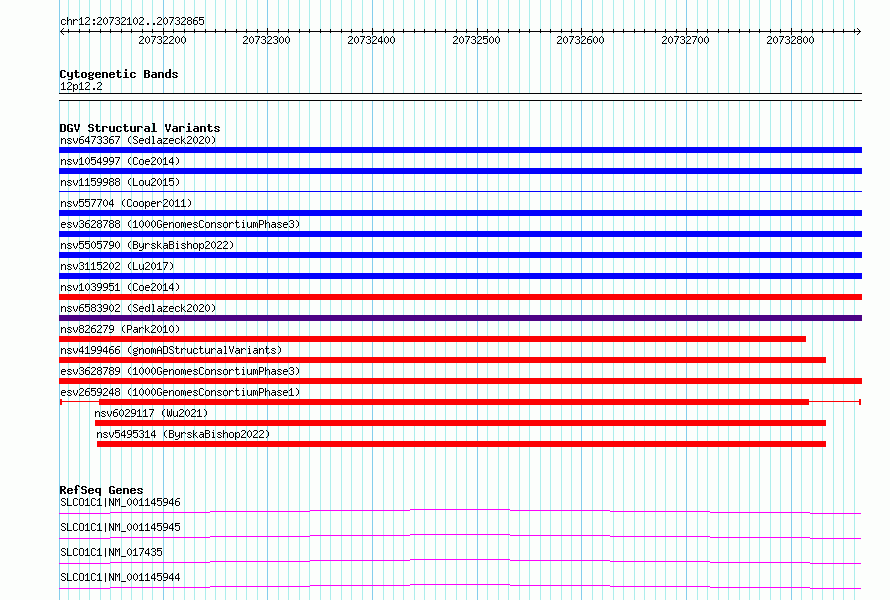Select the blue bar under nsv1054997
The image size is (890, 600).
coord(460,171)
